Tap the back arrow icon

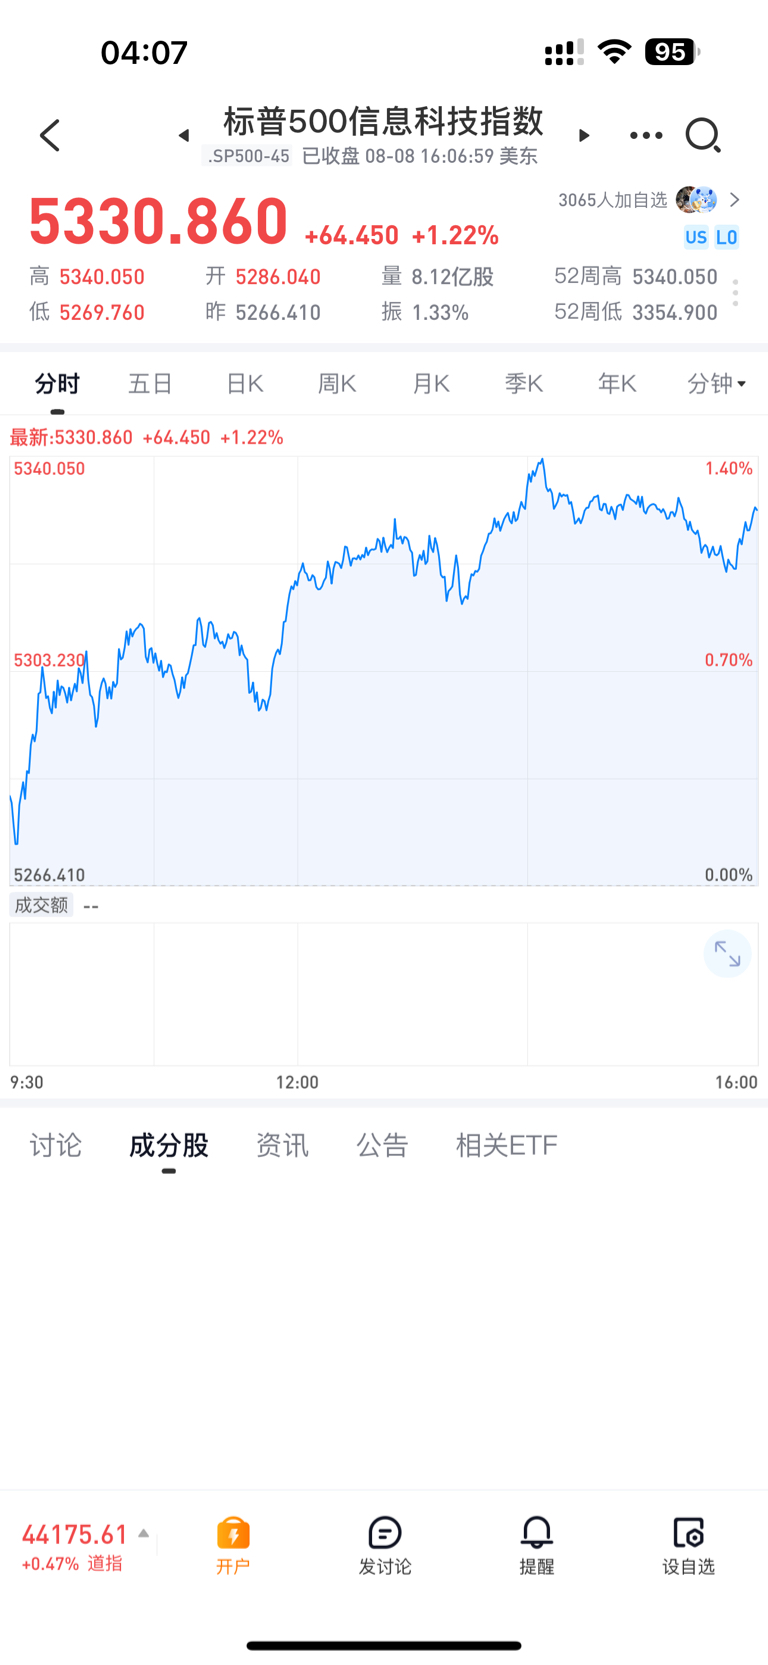tap(50, 135)
